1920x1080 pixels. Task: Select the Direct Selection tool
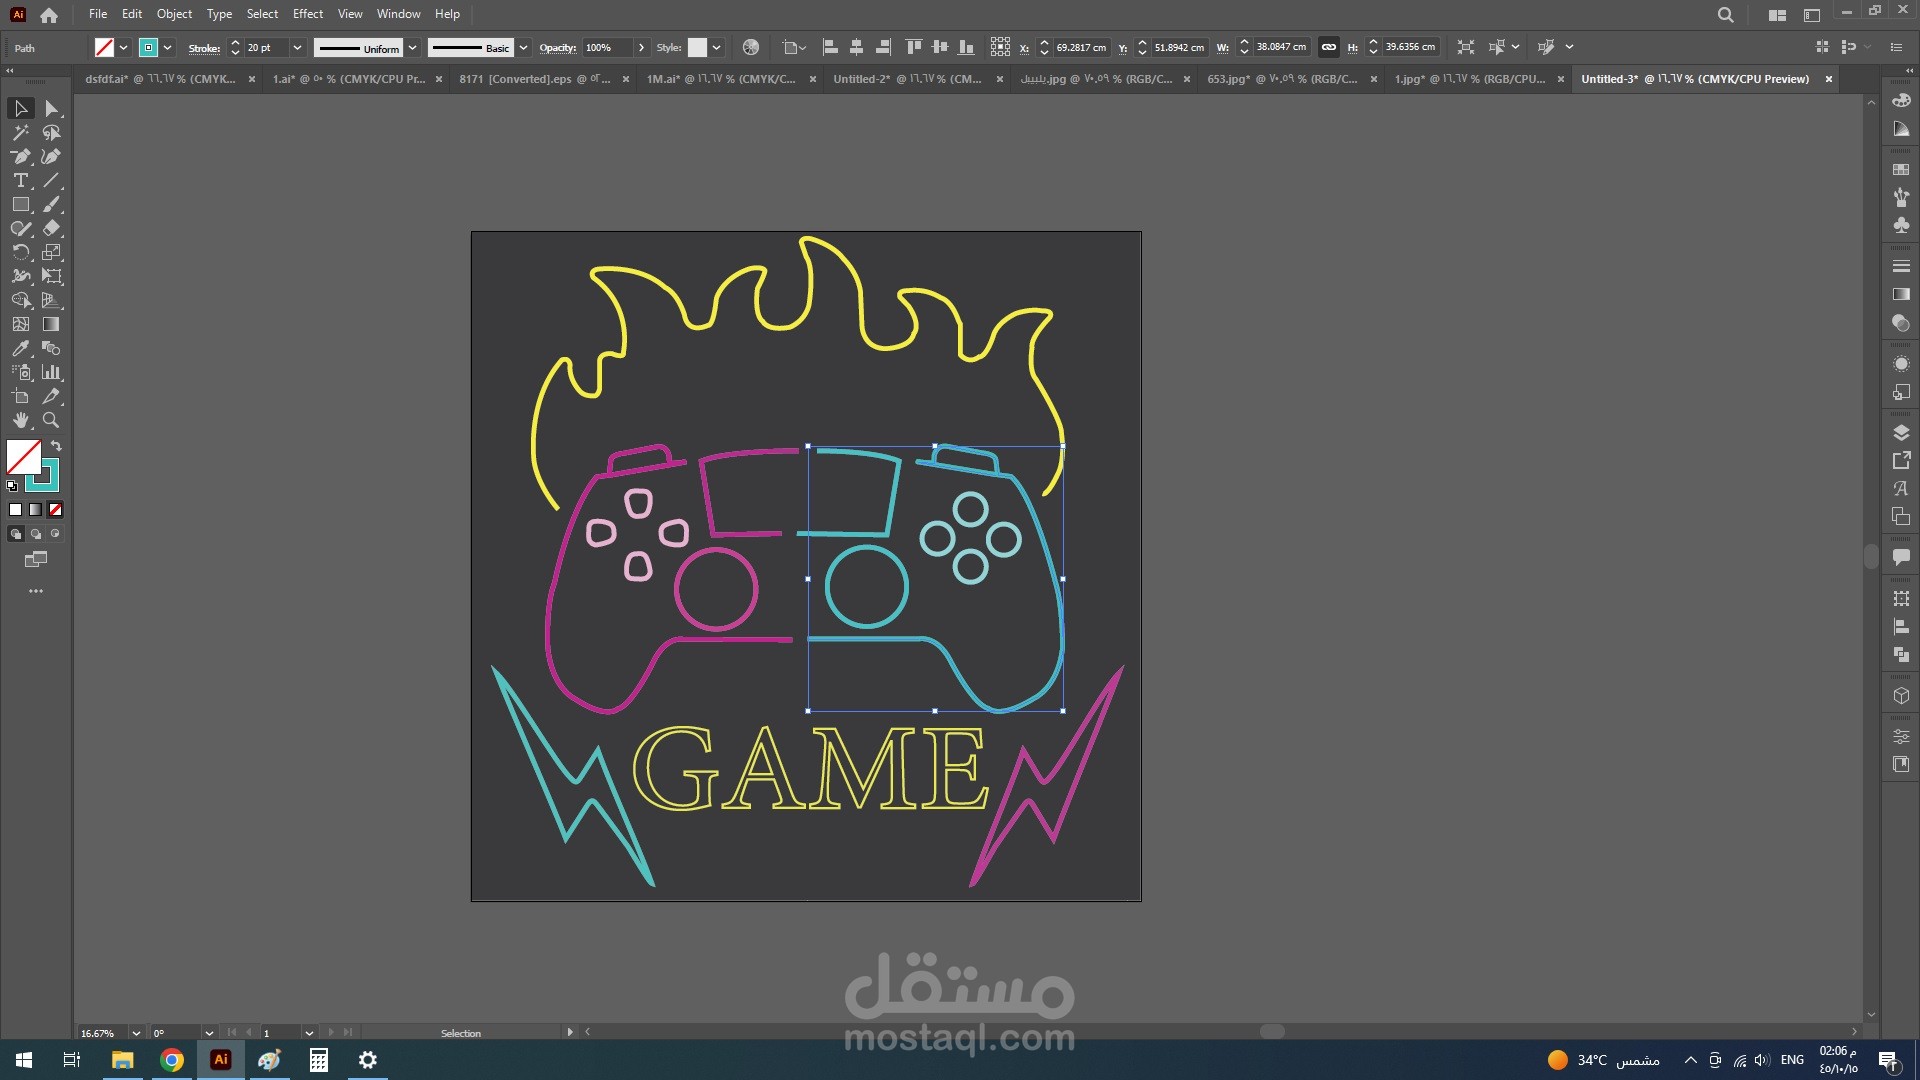coord(52,108)
